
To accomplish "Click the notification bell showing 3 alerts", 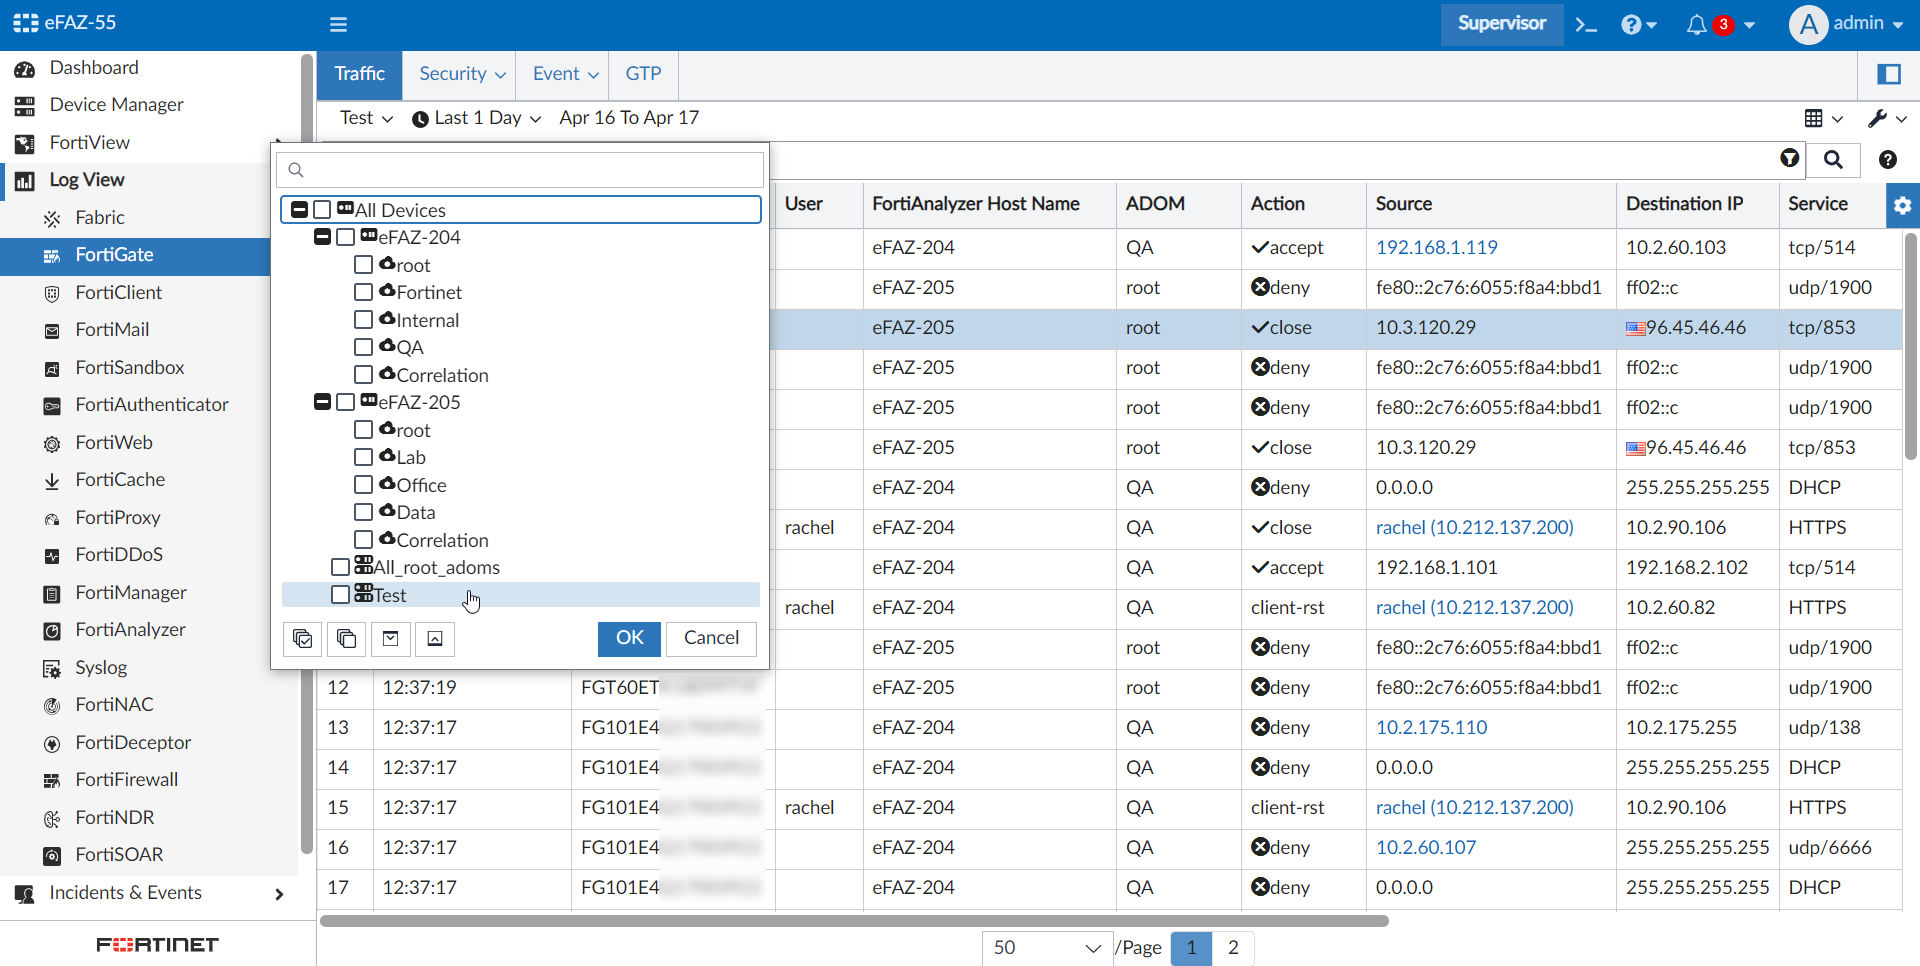I will (x=1698, y=24).
